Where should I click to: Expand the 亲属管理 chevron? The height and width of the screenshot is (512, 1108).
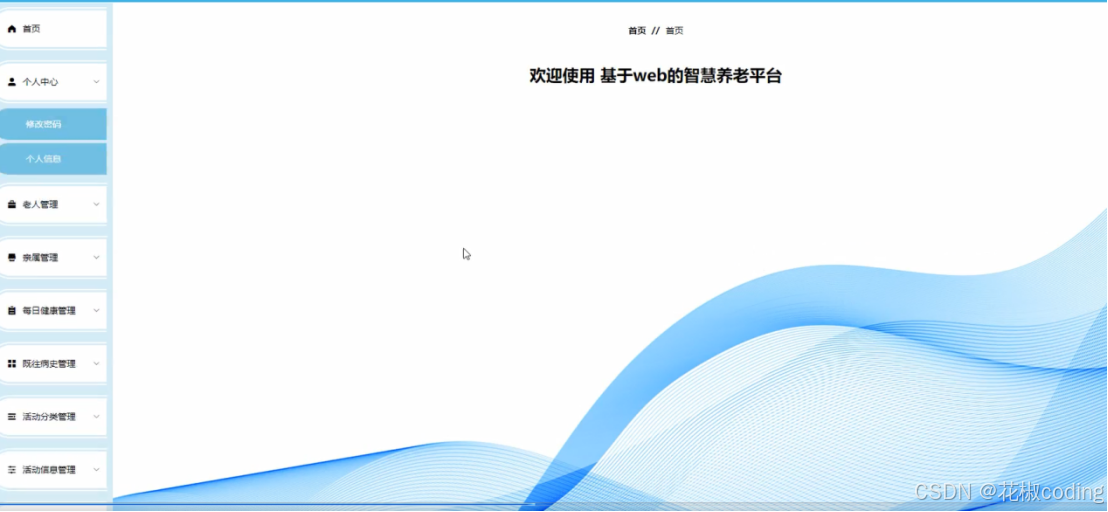96,258
